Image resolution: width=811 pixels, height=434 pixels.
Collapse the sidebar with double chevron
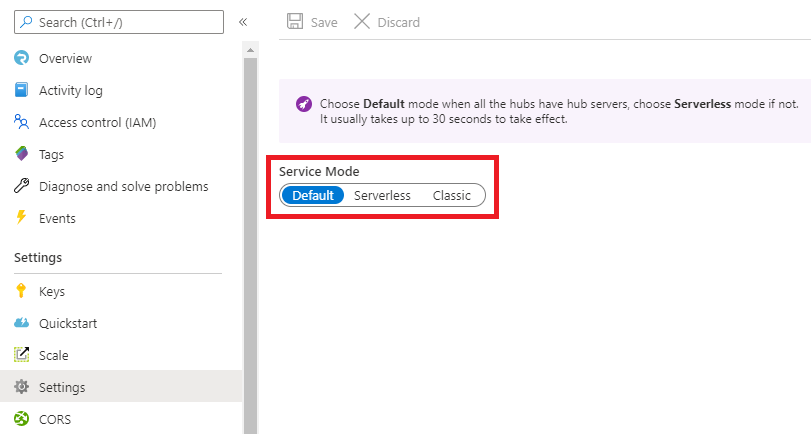point(243,22)
